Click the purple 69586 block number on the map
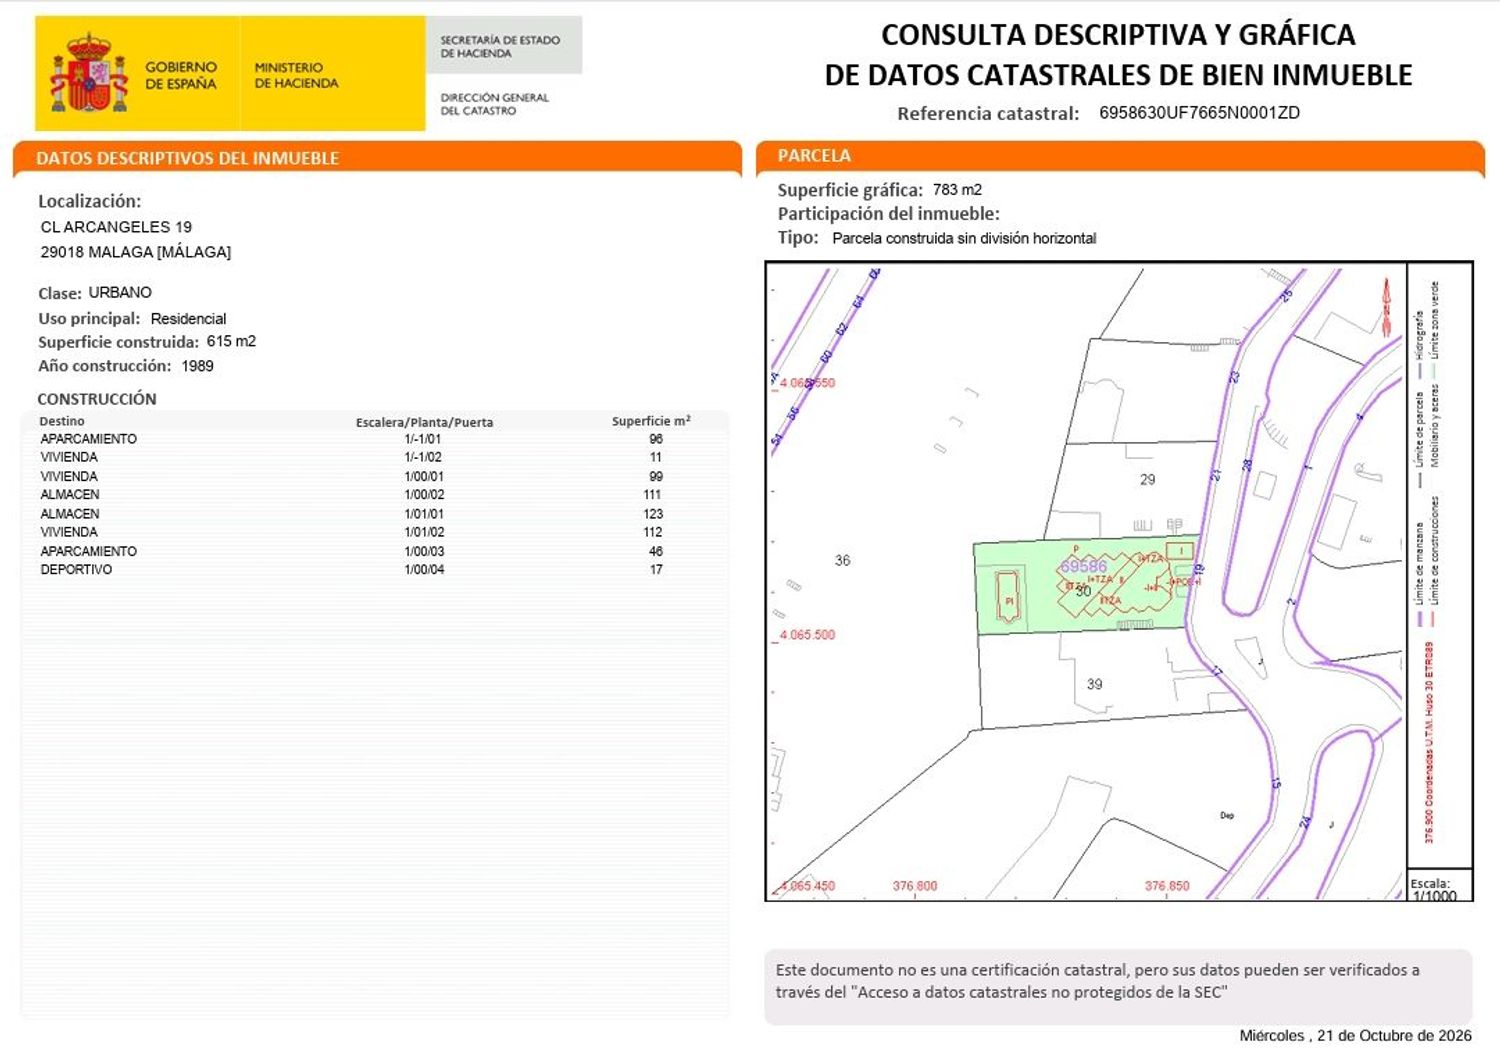The image size is (1500, 1053). pyautogui.click(x=1084, y=566)
